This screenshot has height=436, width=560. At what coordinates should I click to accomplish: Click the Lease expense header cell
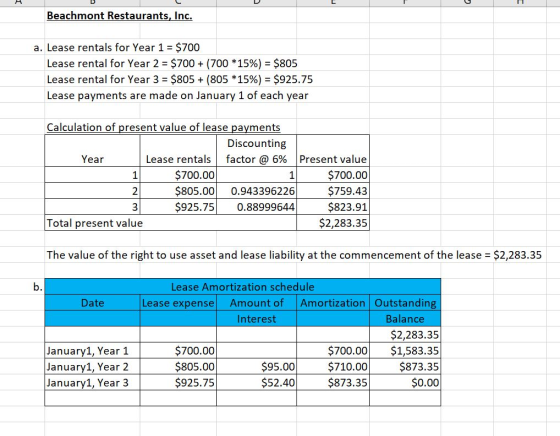(x=178, y=303)
